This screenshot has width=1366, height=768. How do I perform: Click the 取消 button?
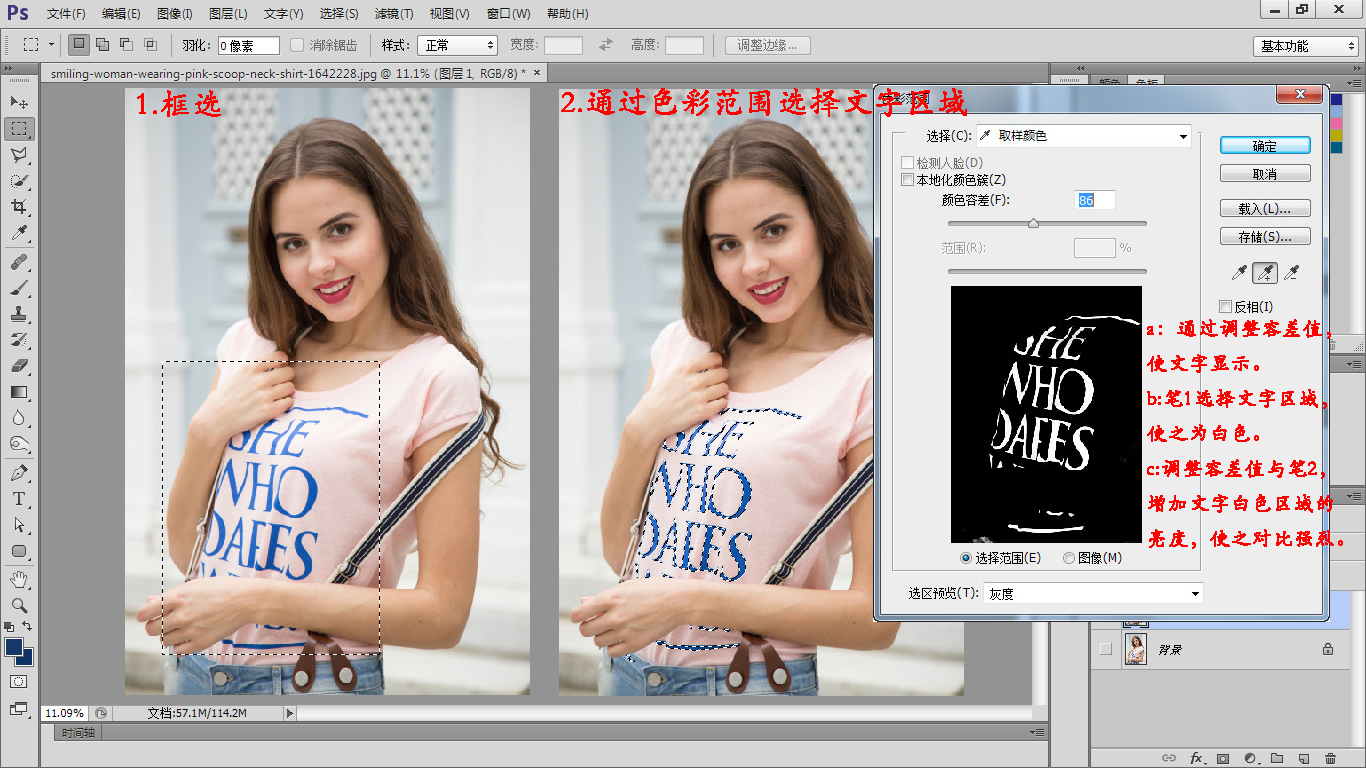coord(1265,174)
